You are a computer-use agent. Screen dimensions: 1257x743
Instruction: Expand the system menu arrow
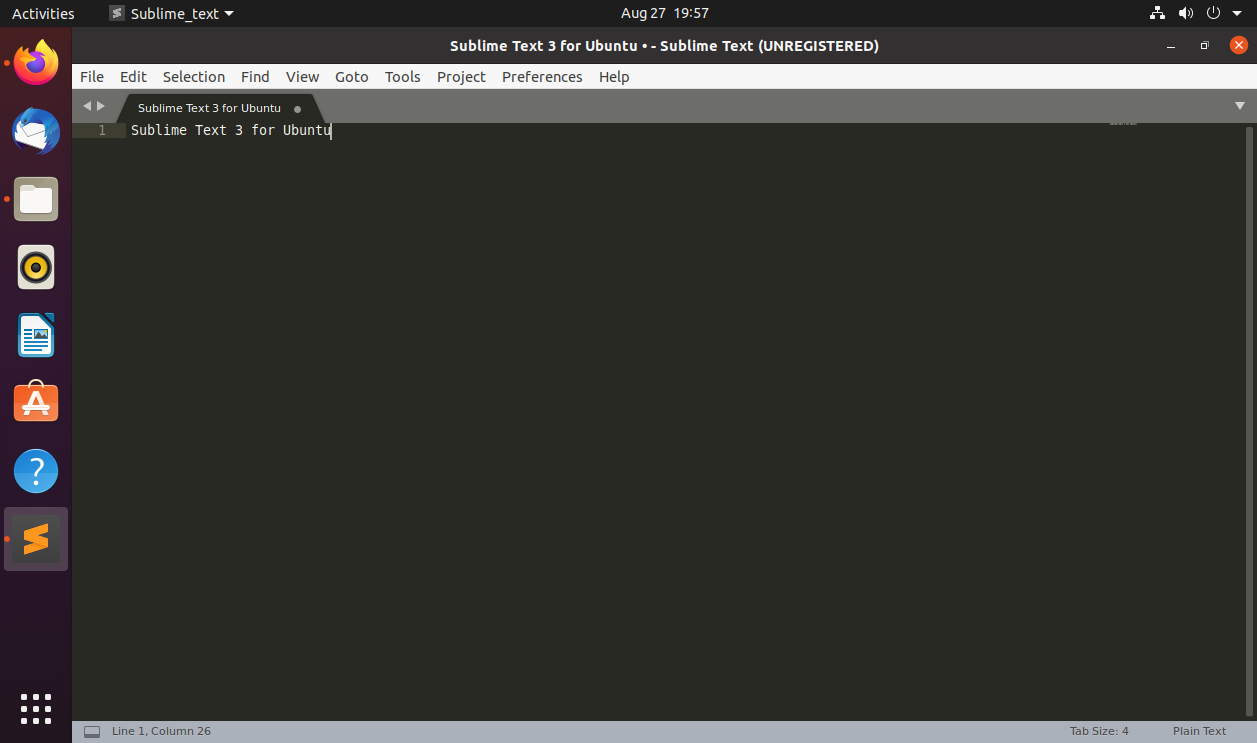(1237, 14)
